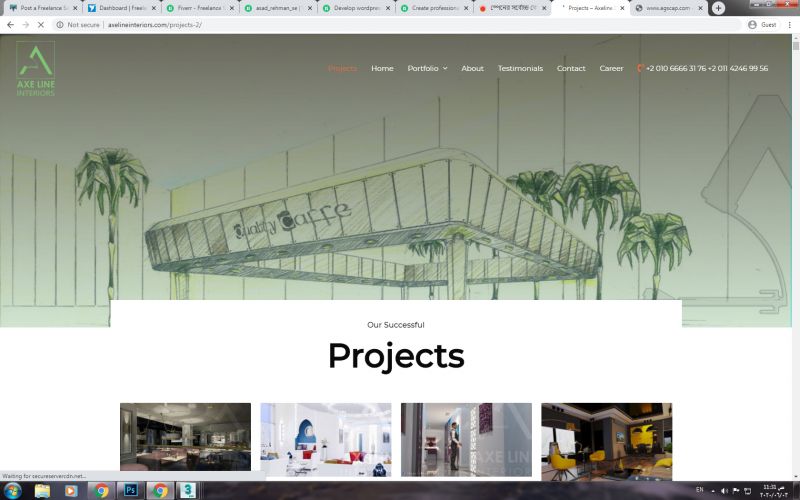This screenshot has width=800, height=500.
Task: Open the Windows Start menu
Action: pos(12,491)
